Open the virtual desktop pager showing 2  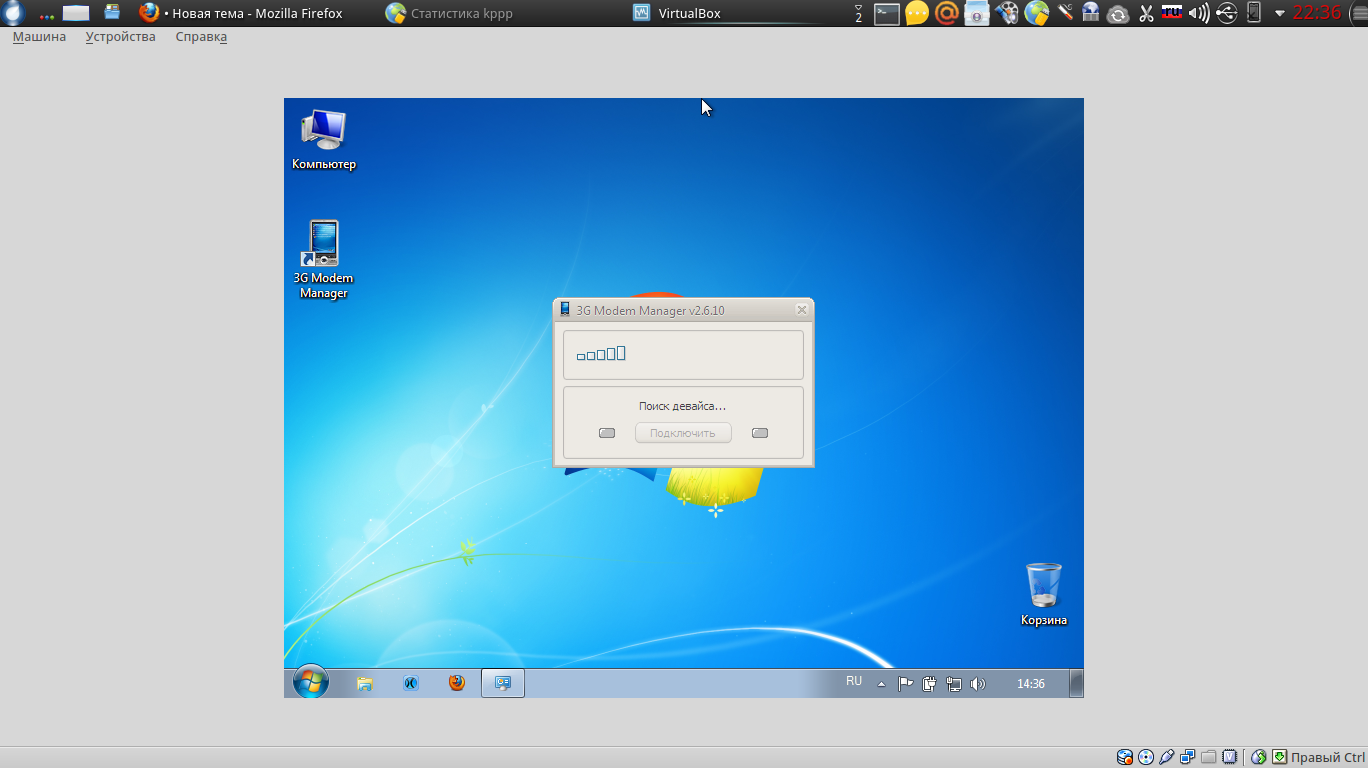click(858, 13)
